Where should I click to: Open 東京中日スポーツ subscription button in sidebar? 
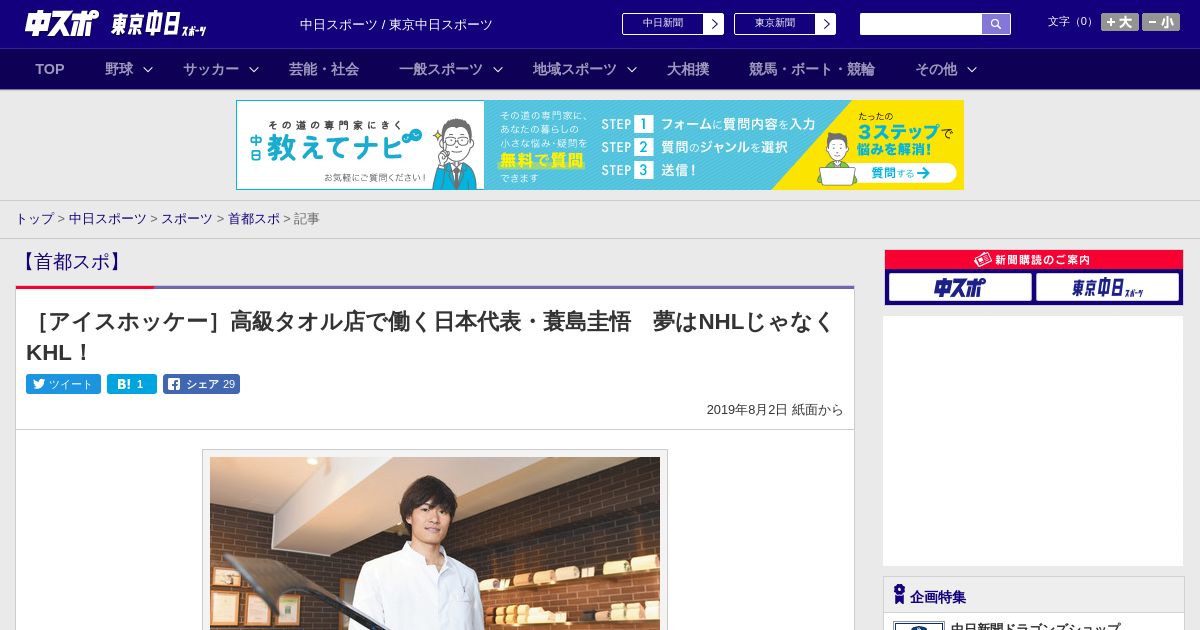pyautogui.click(x=1107, y=287)
